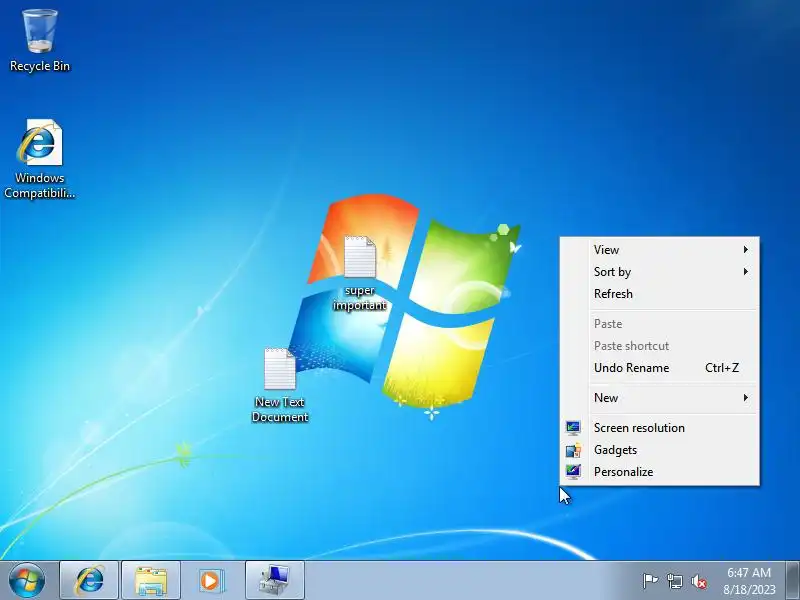Click the arrow beside New

point(745,397)
